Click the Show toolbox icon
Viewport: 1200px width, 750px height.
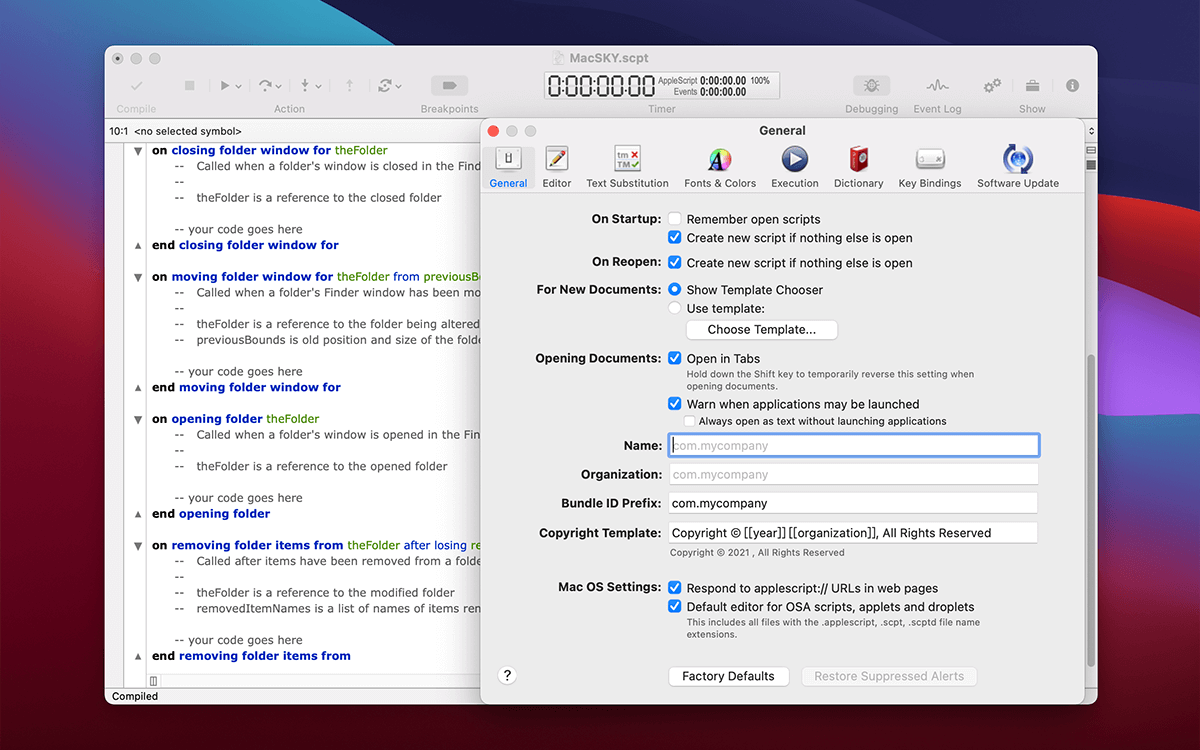1032,86
